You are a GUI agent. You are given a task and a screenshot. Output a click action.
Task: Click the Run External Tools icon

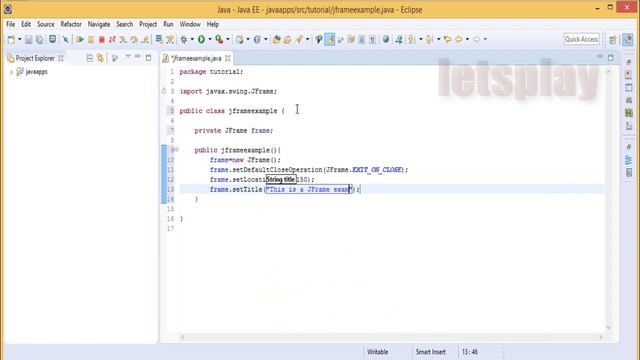[x=219, y=40]
